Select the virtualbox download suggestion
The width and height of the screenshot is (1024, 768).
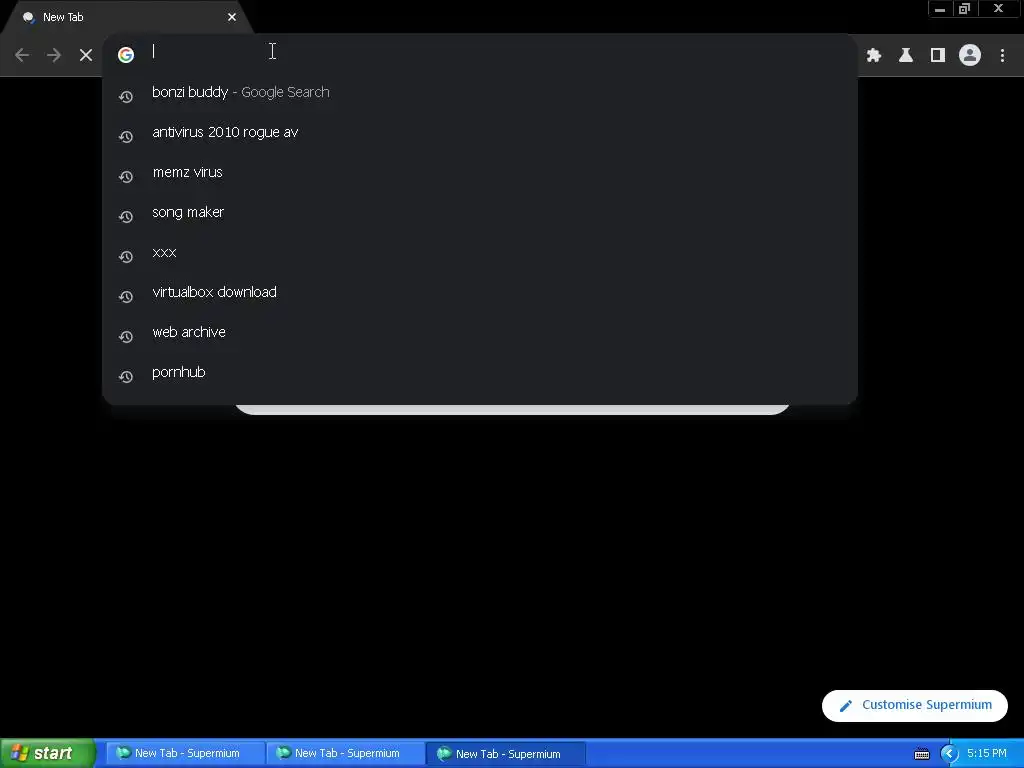[480, 293]
